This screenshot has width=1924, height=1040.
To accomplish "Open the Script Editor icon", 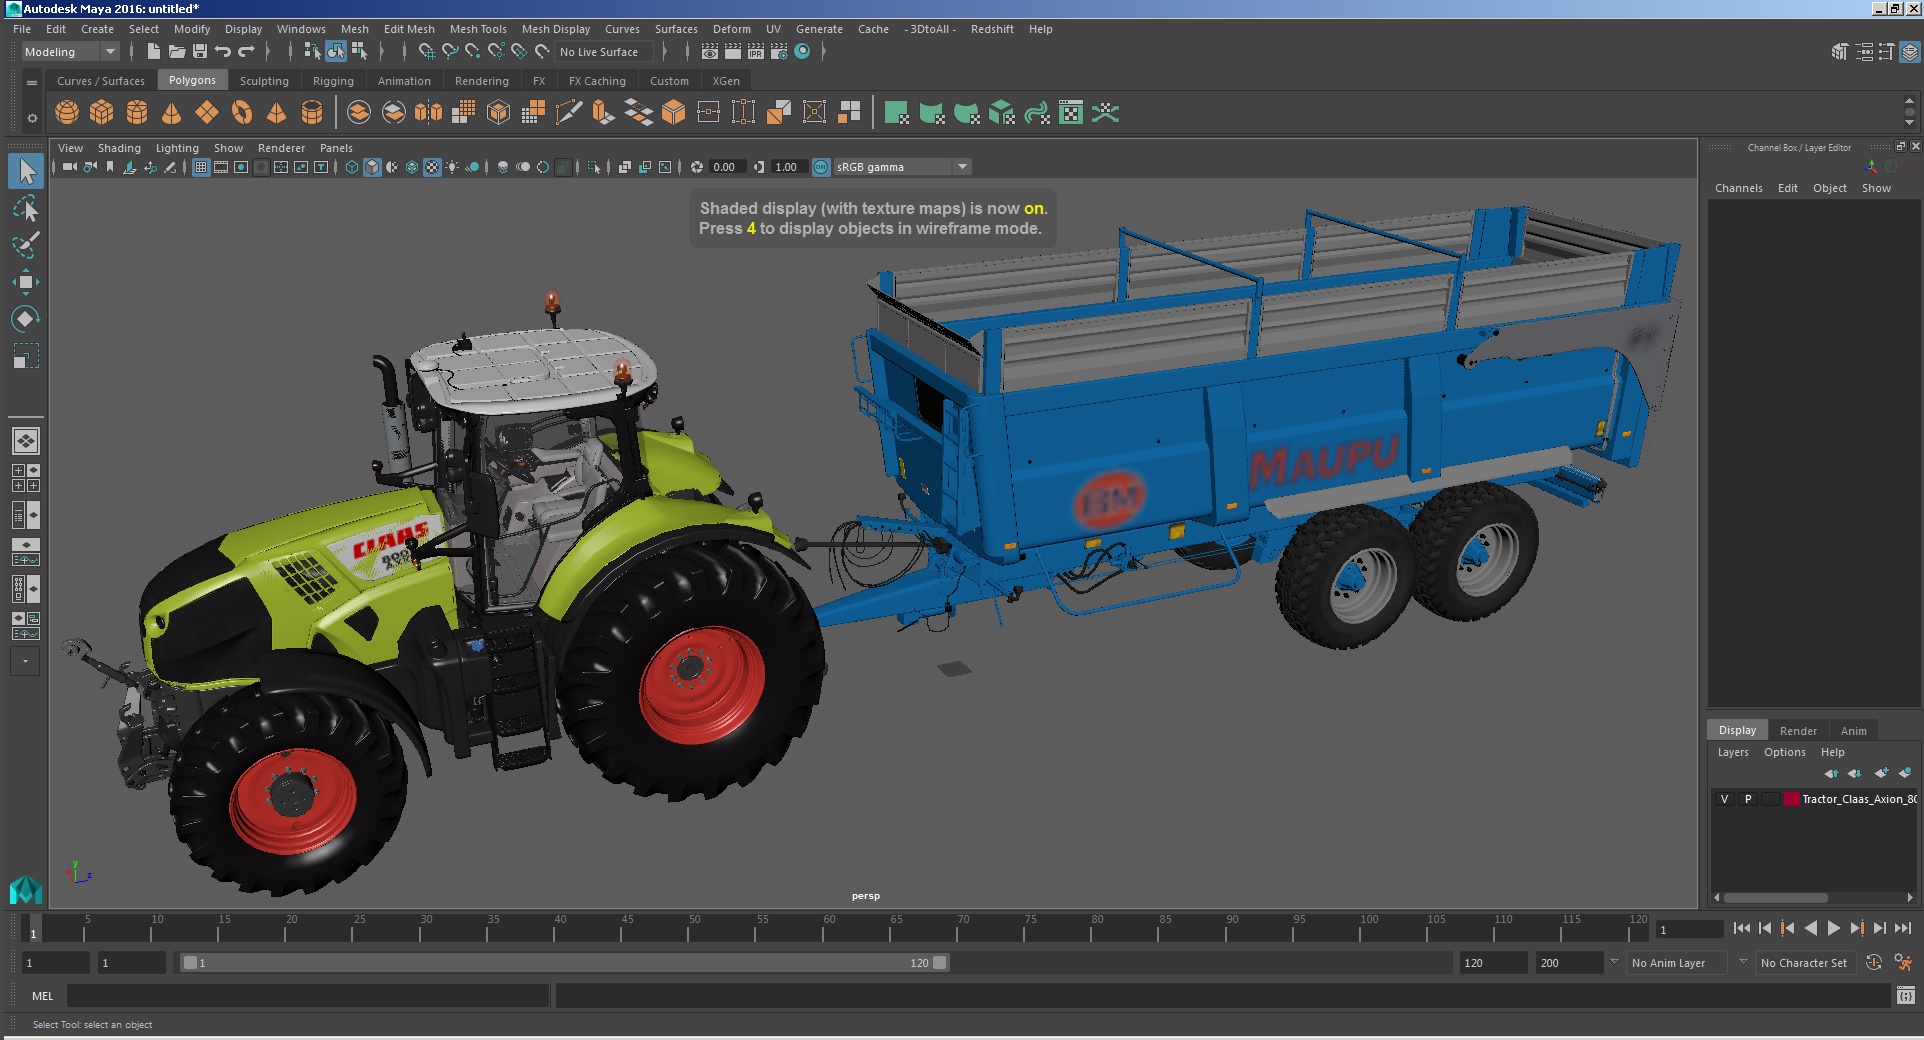I will pos(1906,995).
